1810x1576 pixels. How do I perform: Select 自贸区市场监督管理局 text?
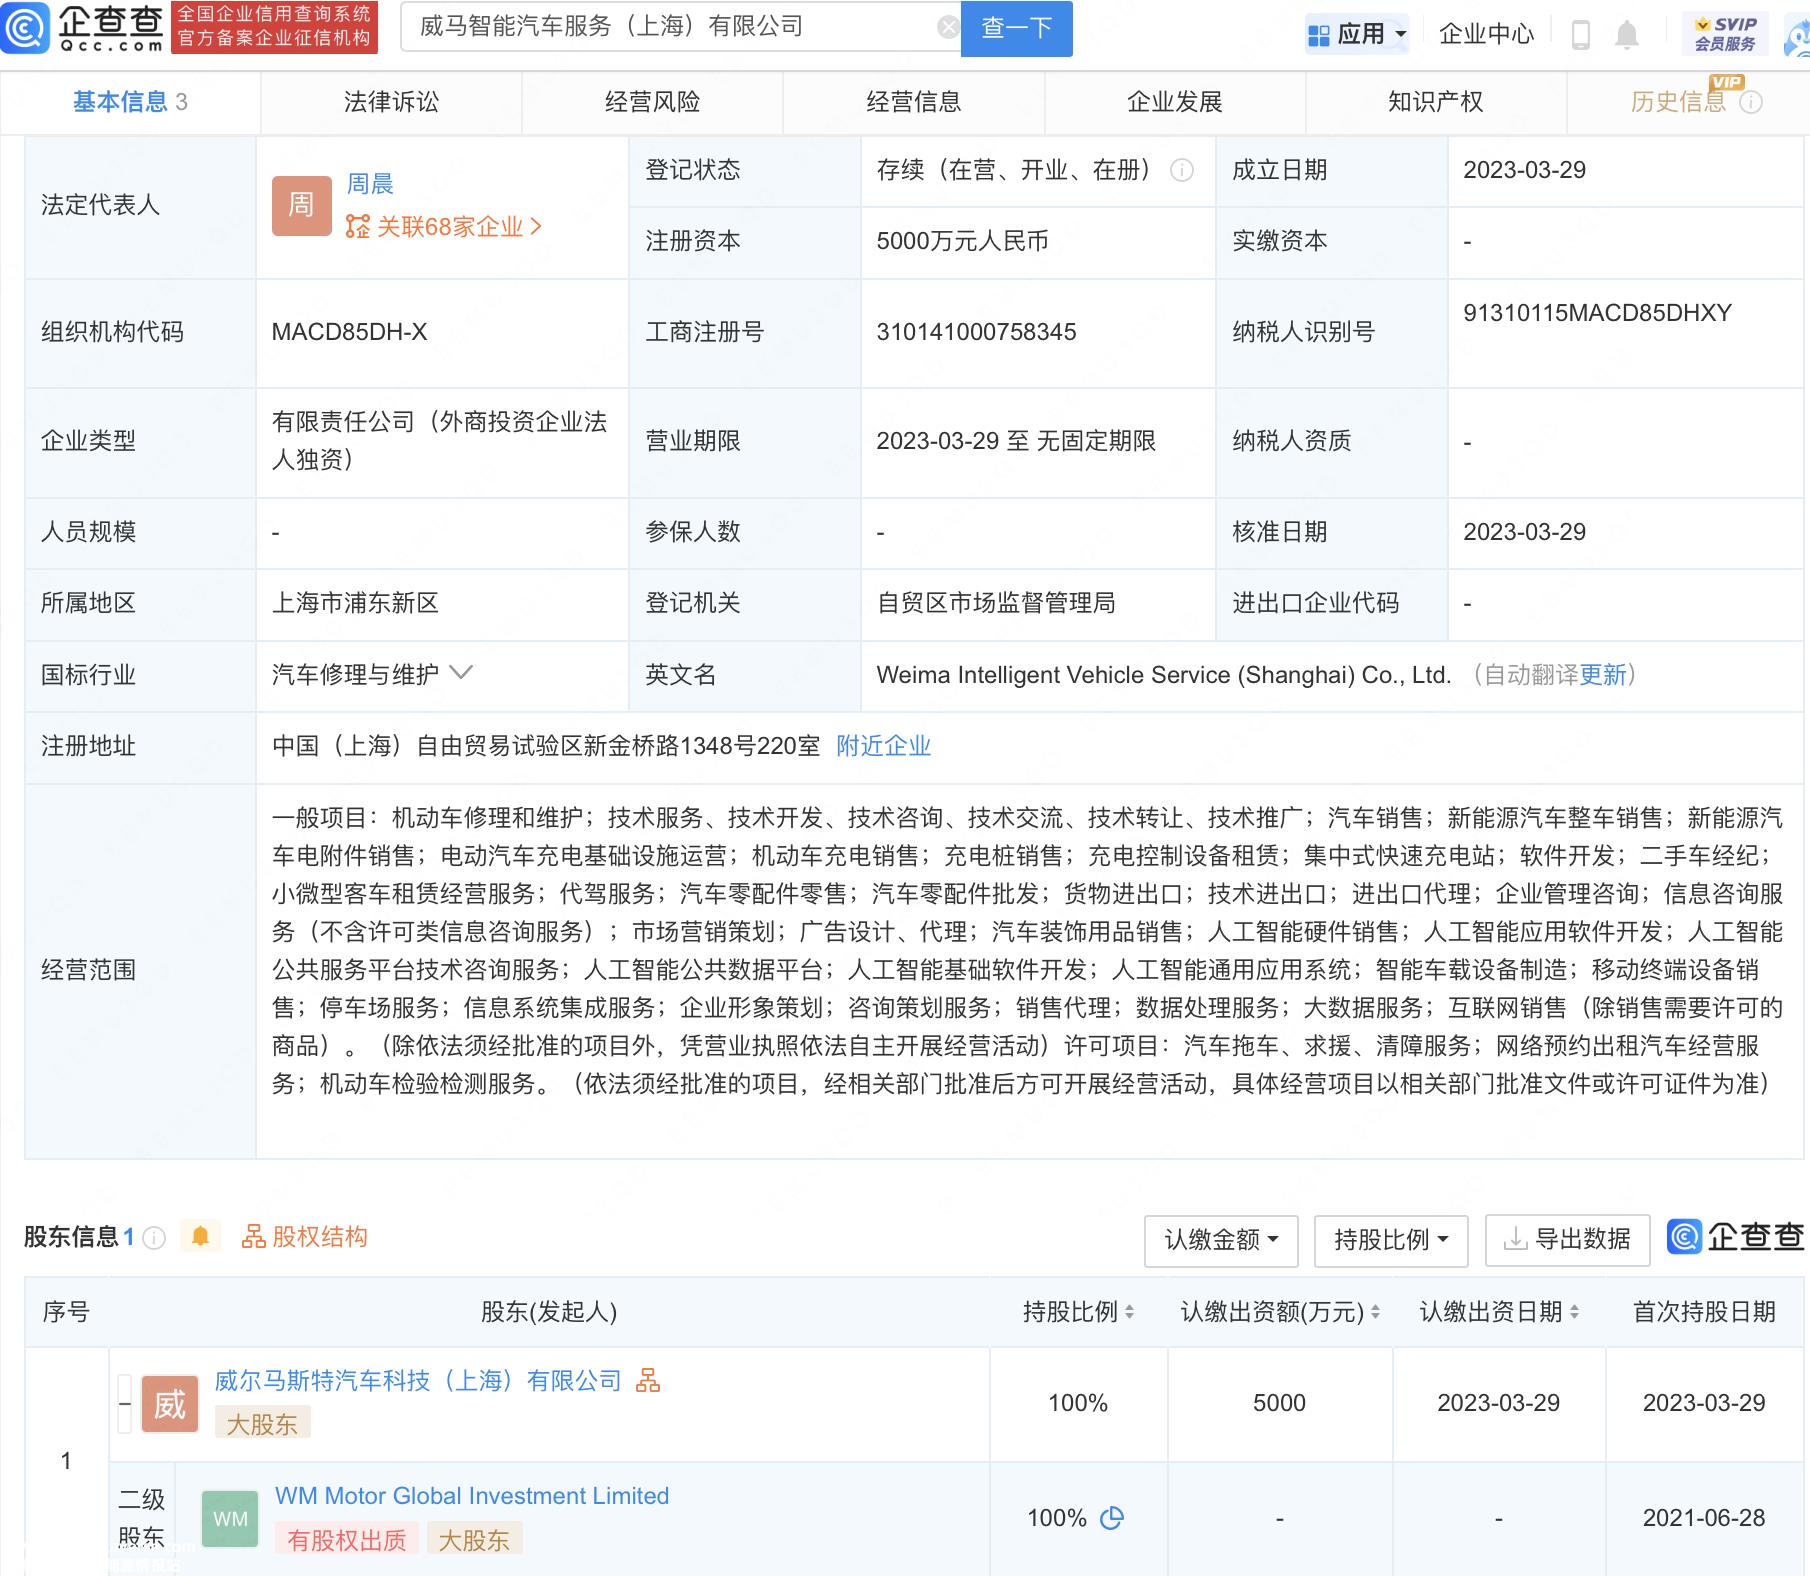[x=996, y=603]
